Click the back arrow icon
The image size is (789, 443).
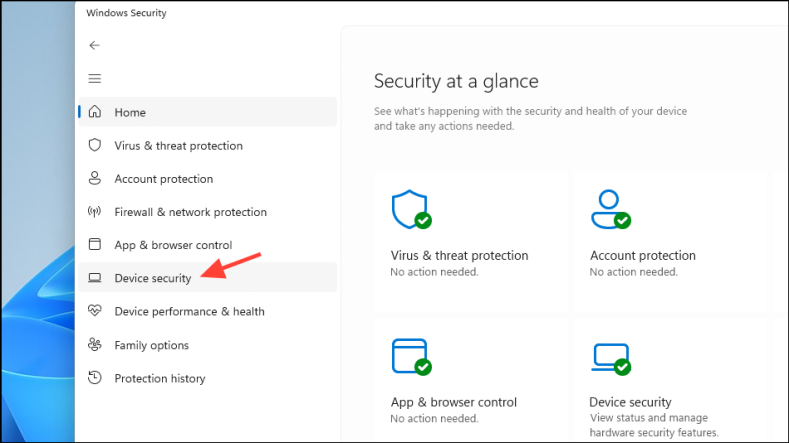[x=95, y=45]
